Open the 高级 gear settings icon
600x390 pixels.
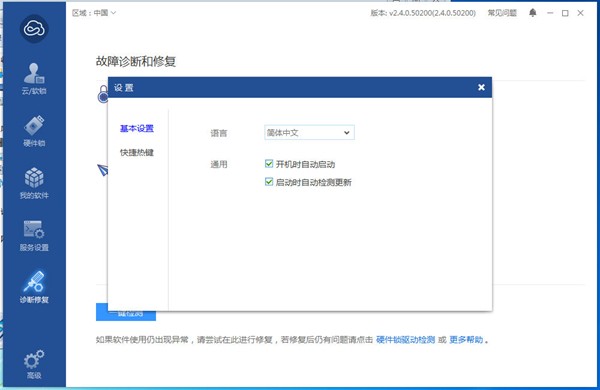34,364
